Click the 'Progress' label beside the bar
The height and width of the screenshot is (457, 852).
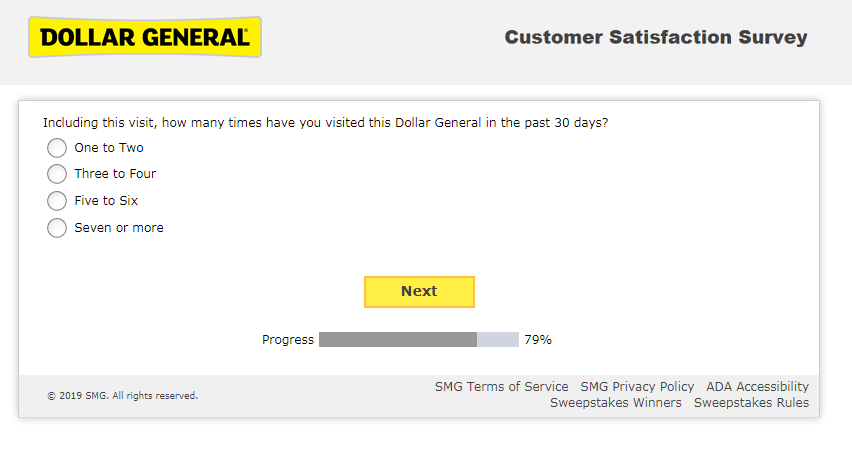click(x=288, y=340)
